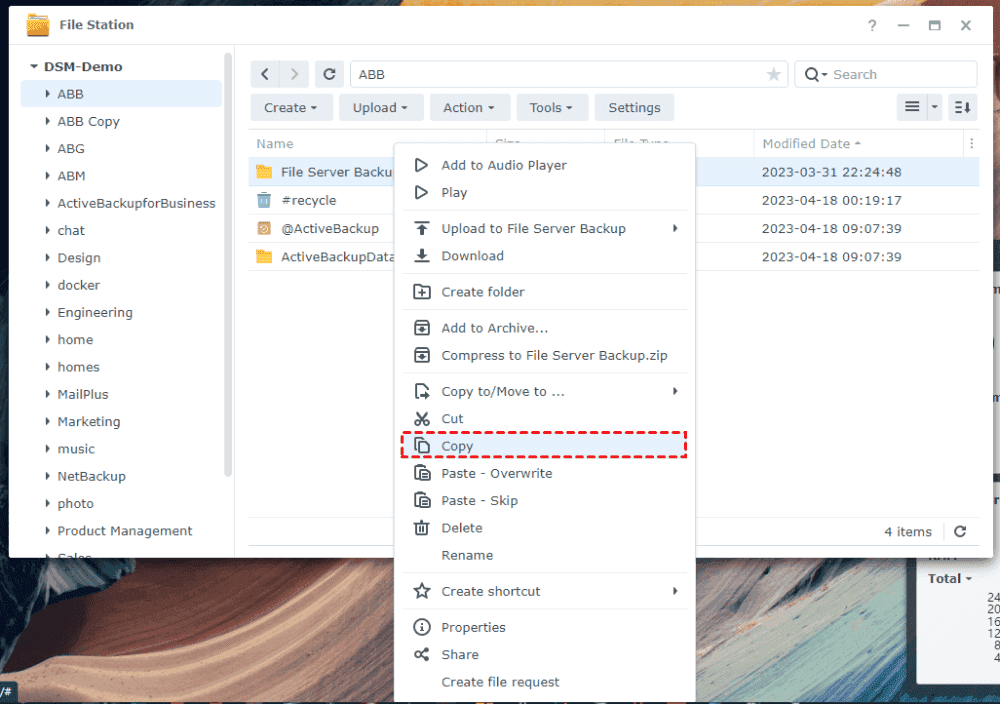Click the Copy to/Move to icon
1000x704 pixels.
click(422, 392)
